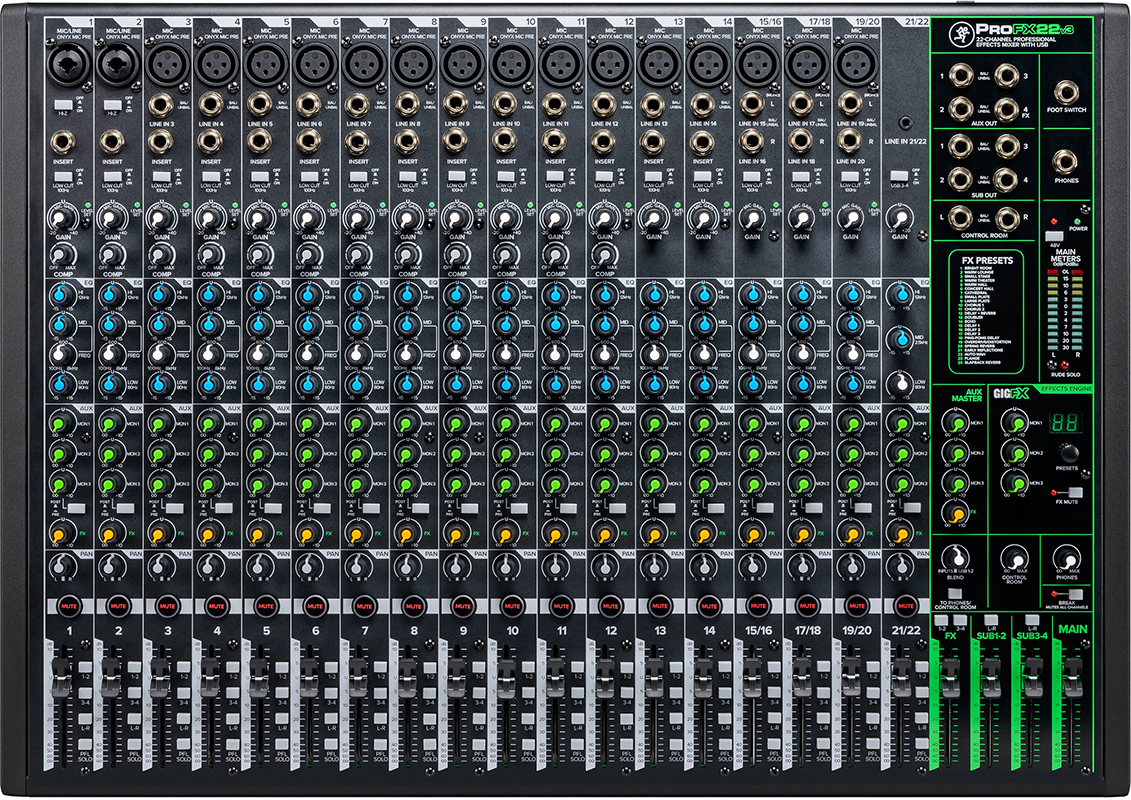Click the Phones level knob
Viewport: 1131px width, 800px height.
click(1066, 559)
